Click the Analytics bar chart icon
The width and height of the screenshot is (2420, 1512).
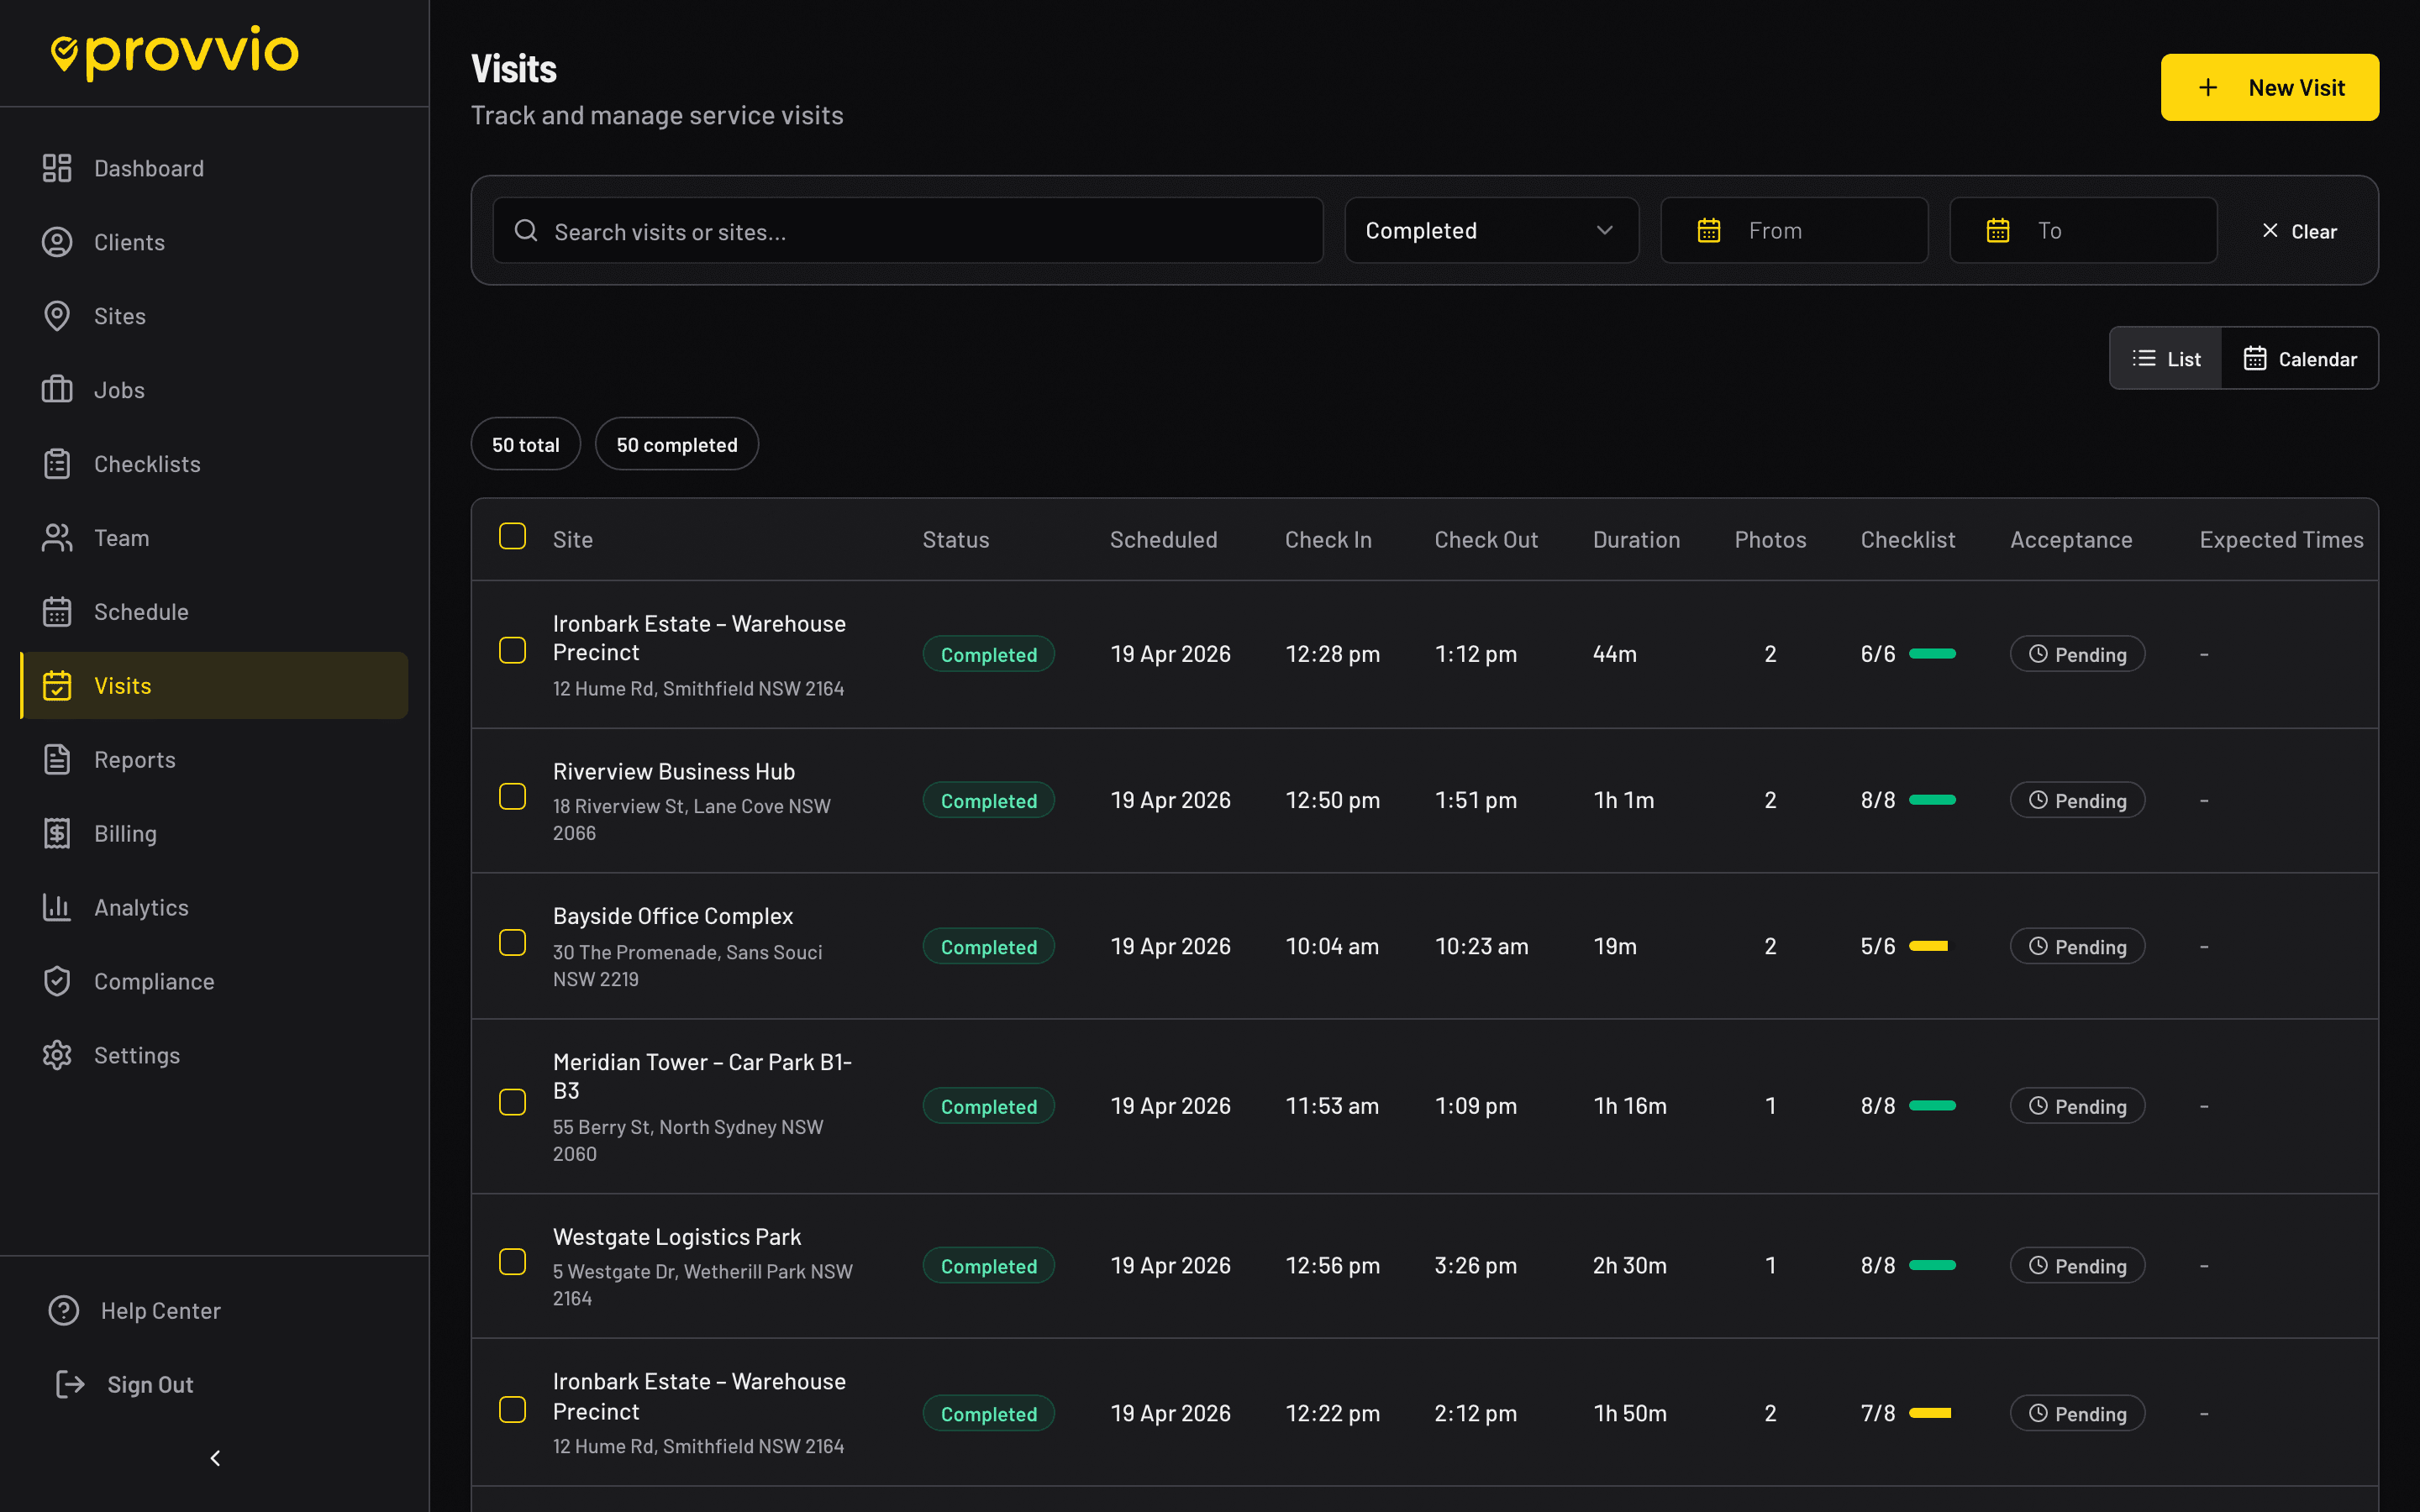[x=57, y=907]
